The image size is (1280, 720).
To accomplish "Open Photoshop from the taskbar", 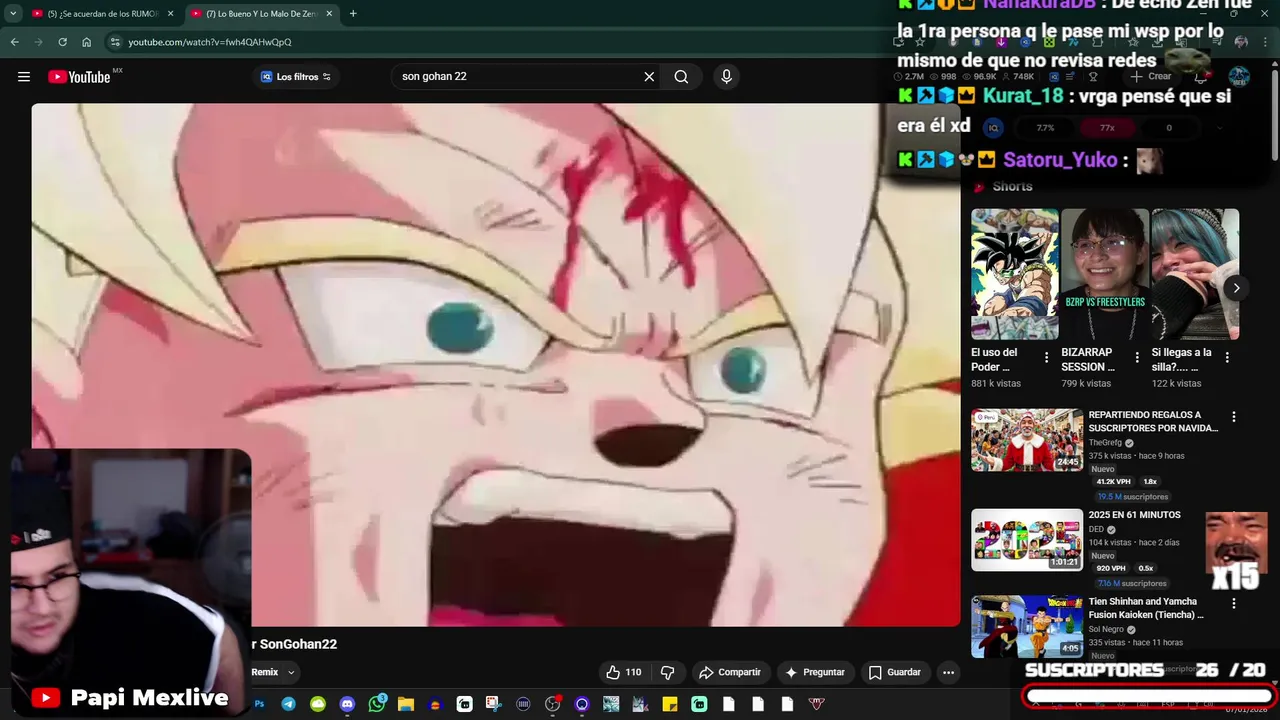I will pyautogui.click(x=259, y=704).
